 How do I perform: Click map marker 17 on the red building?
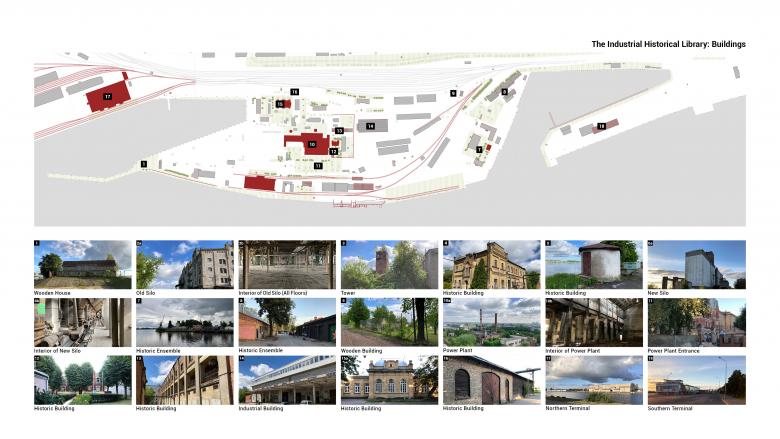[107, 96]
